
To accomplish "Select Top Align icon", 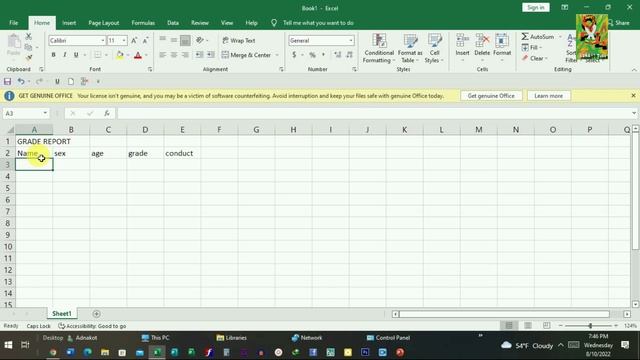I will [162, 40].
